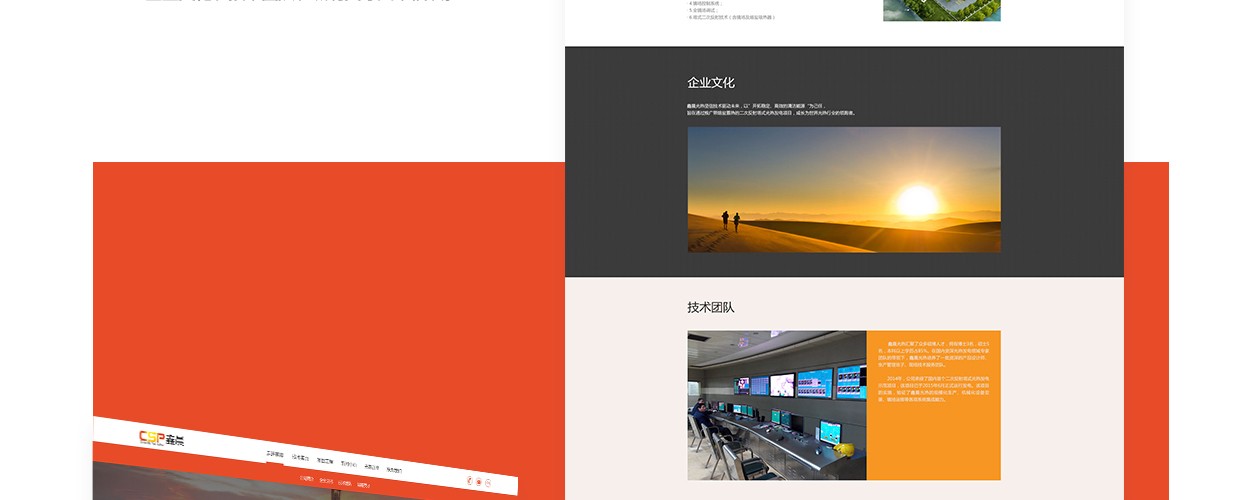Click the third white sub-navigation link
Screen dimensions: 1260x500
[344, 483]
